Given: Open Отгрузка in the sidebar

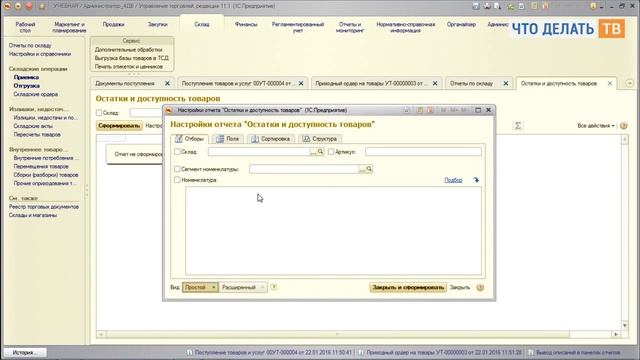Looking at the screenshot, I should click(x=27, y=86).
